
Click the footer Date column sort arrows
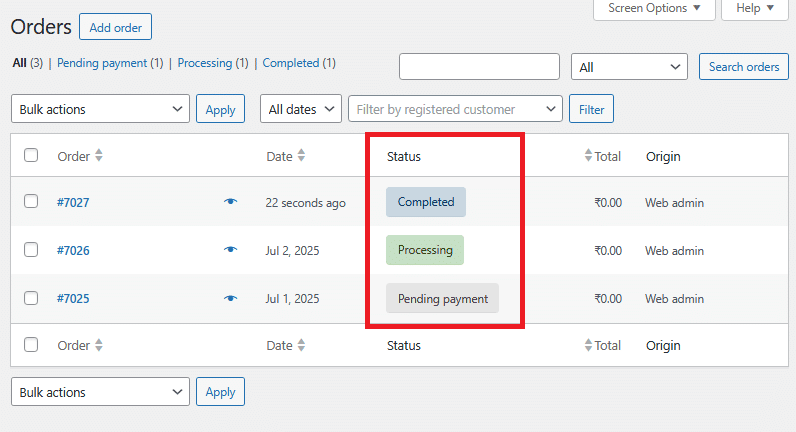click(x=301, y=345)
